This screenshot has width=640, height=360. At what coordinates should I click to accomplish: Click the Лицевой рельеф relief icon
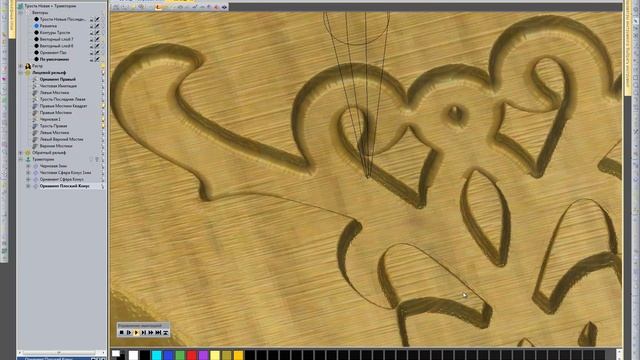(x=28, y=72)
